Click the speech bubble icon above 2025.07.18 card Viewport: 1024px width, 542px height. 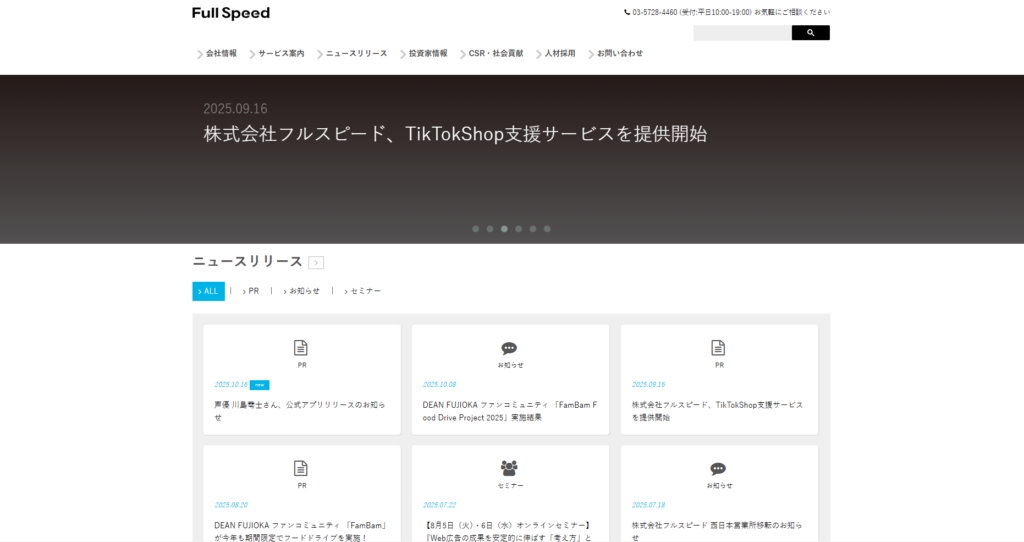click(x=718, y=468)
